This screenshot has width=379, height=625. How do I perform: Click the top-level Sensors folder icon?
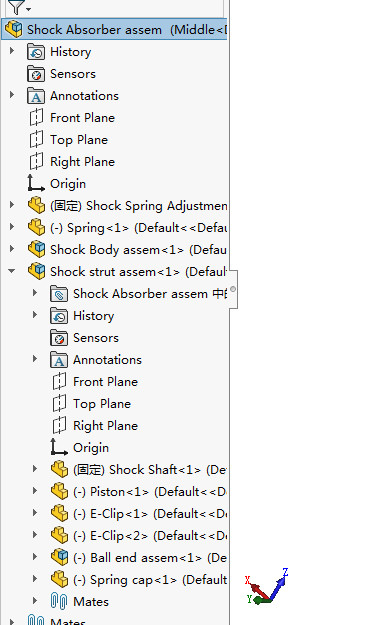(x=36, y=74)
